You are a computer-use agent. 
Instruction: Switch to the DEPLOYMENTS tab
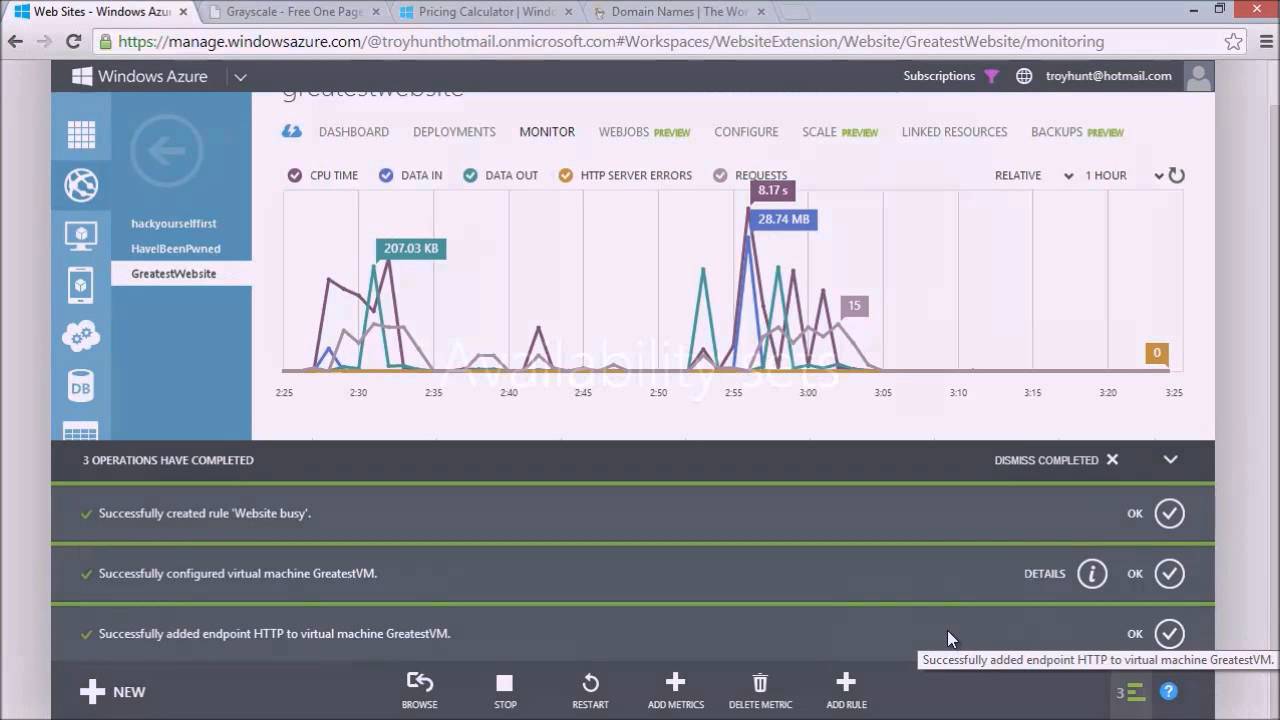click(x=454, y=132)
